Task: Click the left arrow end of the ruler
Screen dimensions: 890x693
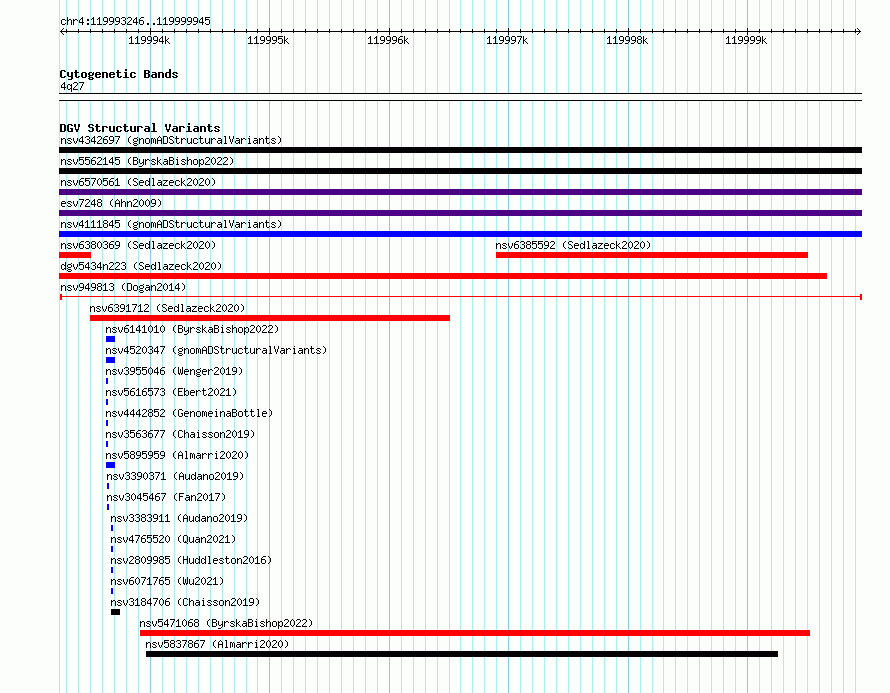Action: point(62,32)
